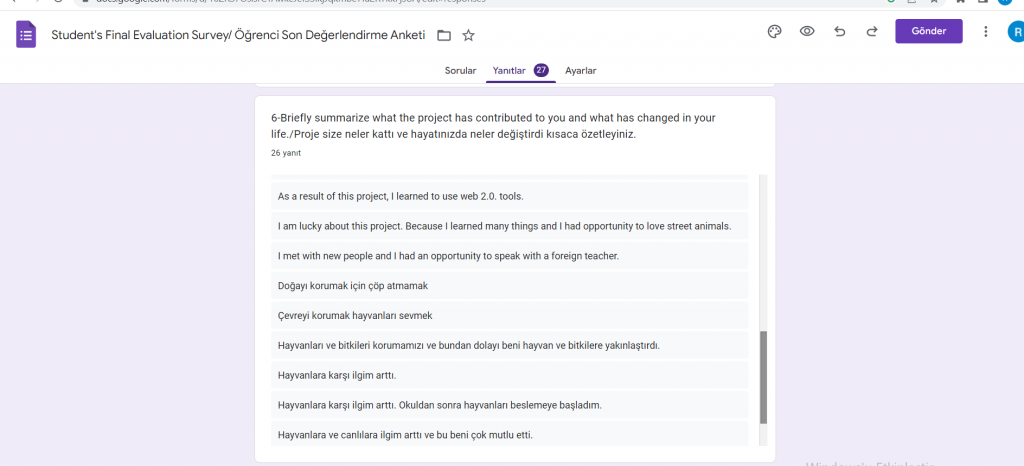Click the redo arrow icon
The image size is (1024, 466).
tap(872, 31)
